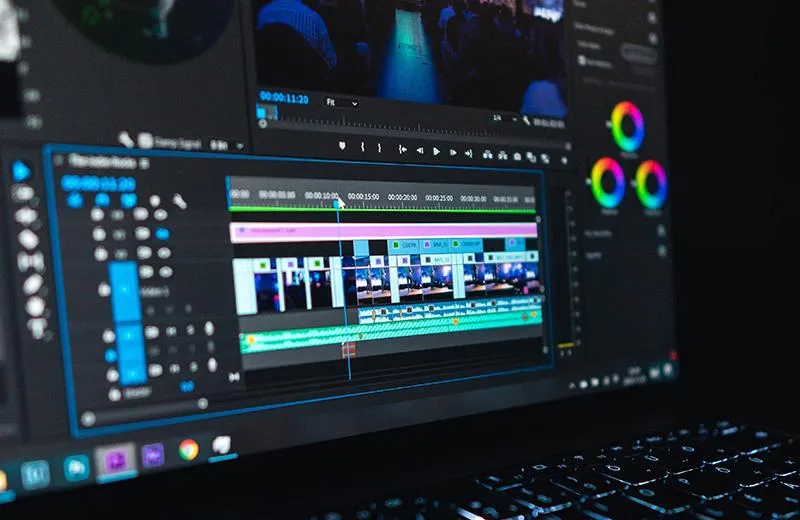The image size is (800, 520).
Task: Select the Pen tool
Action: pyautogui.click(x=33, y=285)
